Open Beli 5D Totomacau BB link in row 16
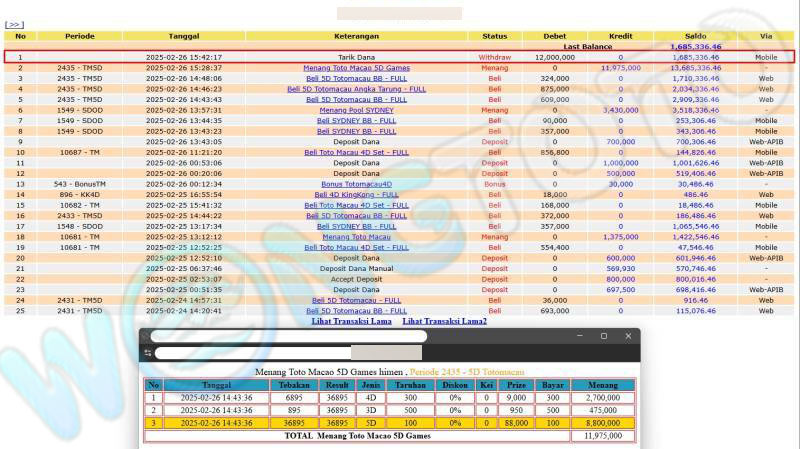 pyautogui.click(x=356, y=216)
